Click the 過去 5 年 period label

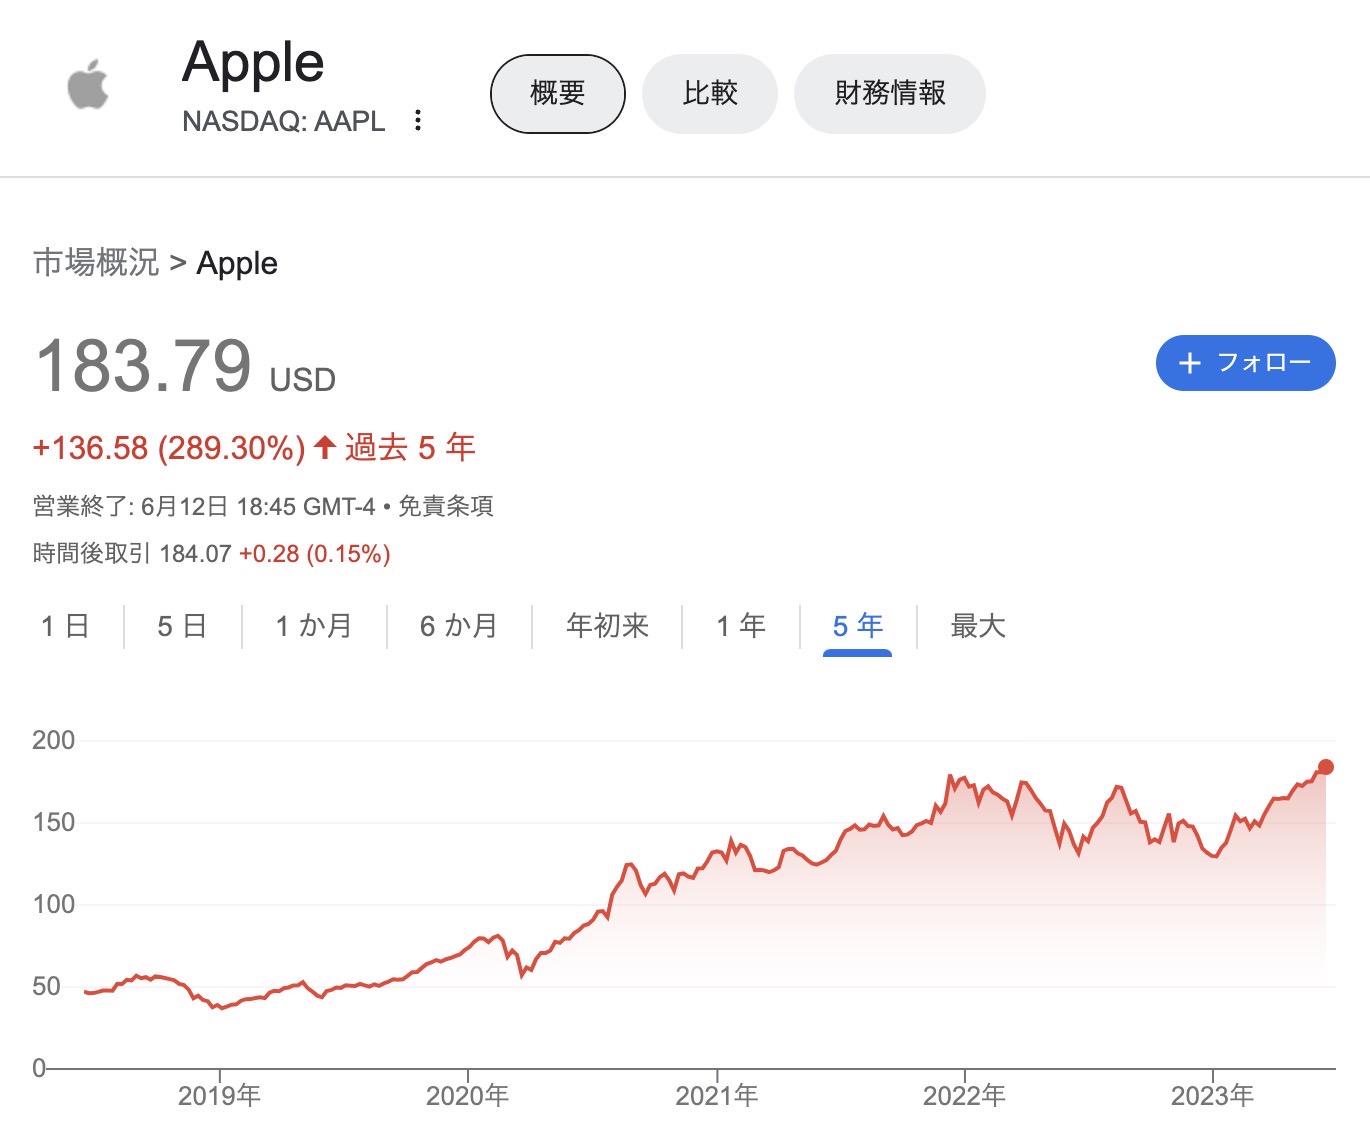point(410,447)
